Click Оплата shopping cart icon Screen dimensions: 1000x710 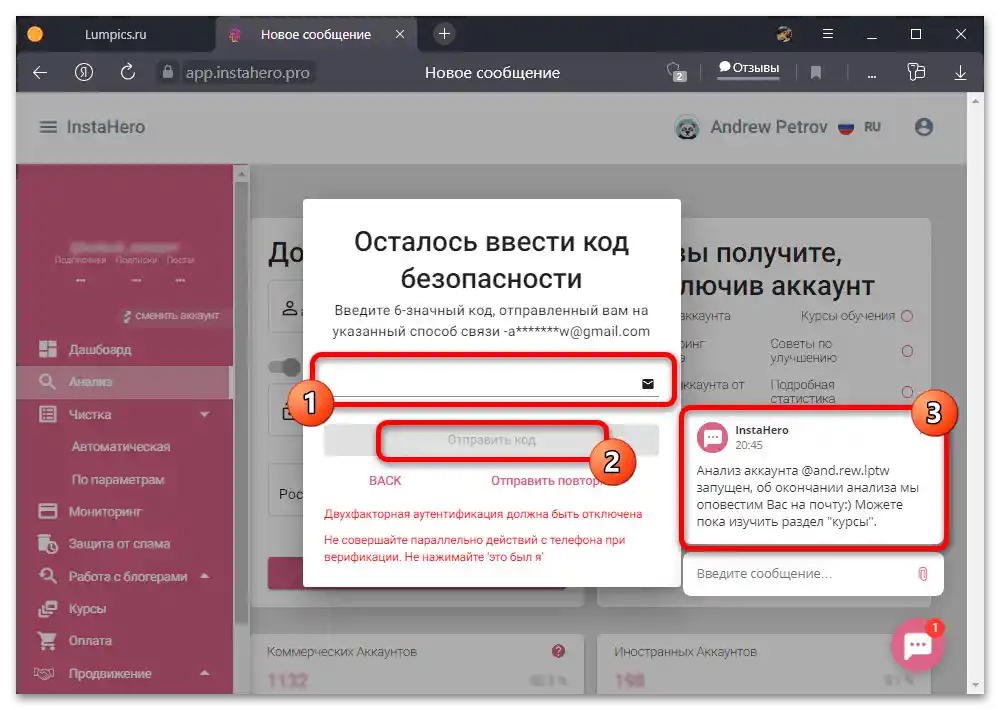[47, 640]
